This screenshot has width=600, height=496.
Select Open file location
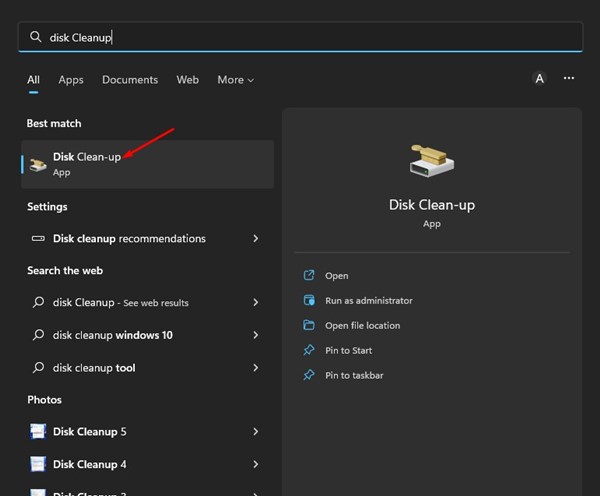click(x=362, y=325)
